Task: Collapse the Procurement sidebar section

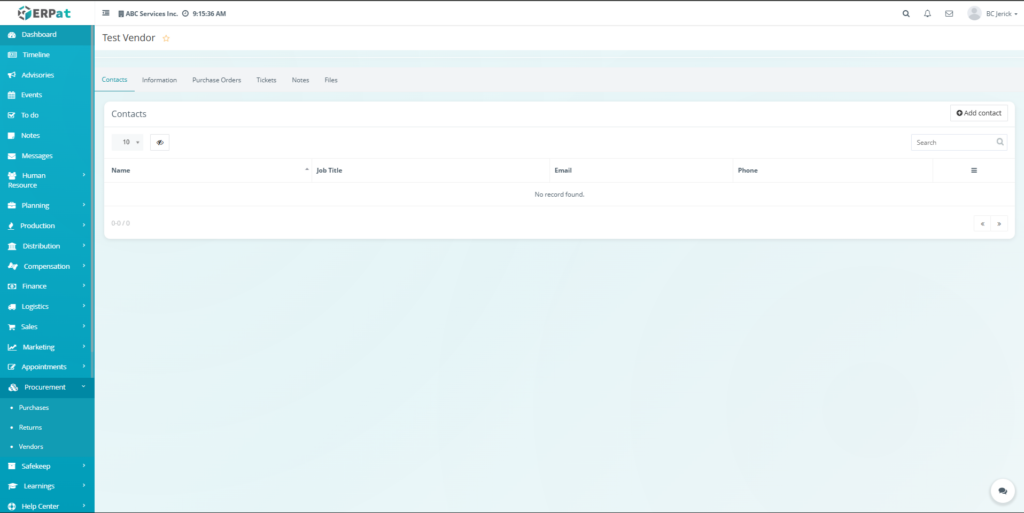Action: 47,387
